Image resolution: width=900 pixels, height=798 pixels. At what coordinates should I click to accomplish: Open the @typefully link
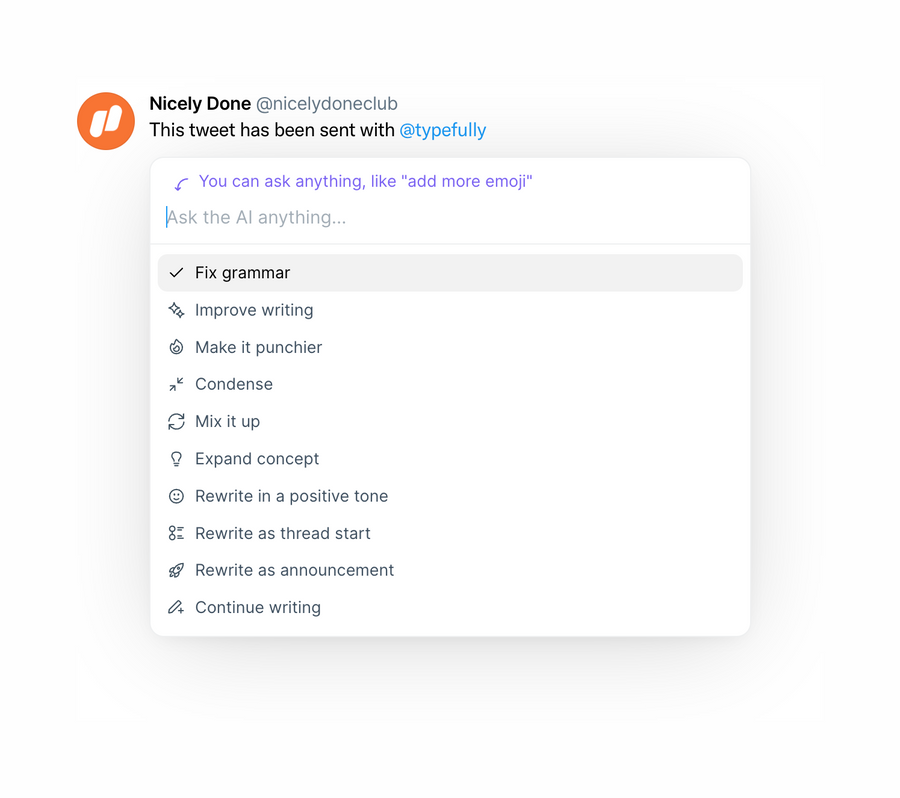coord(443,130)
